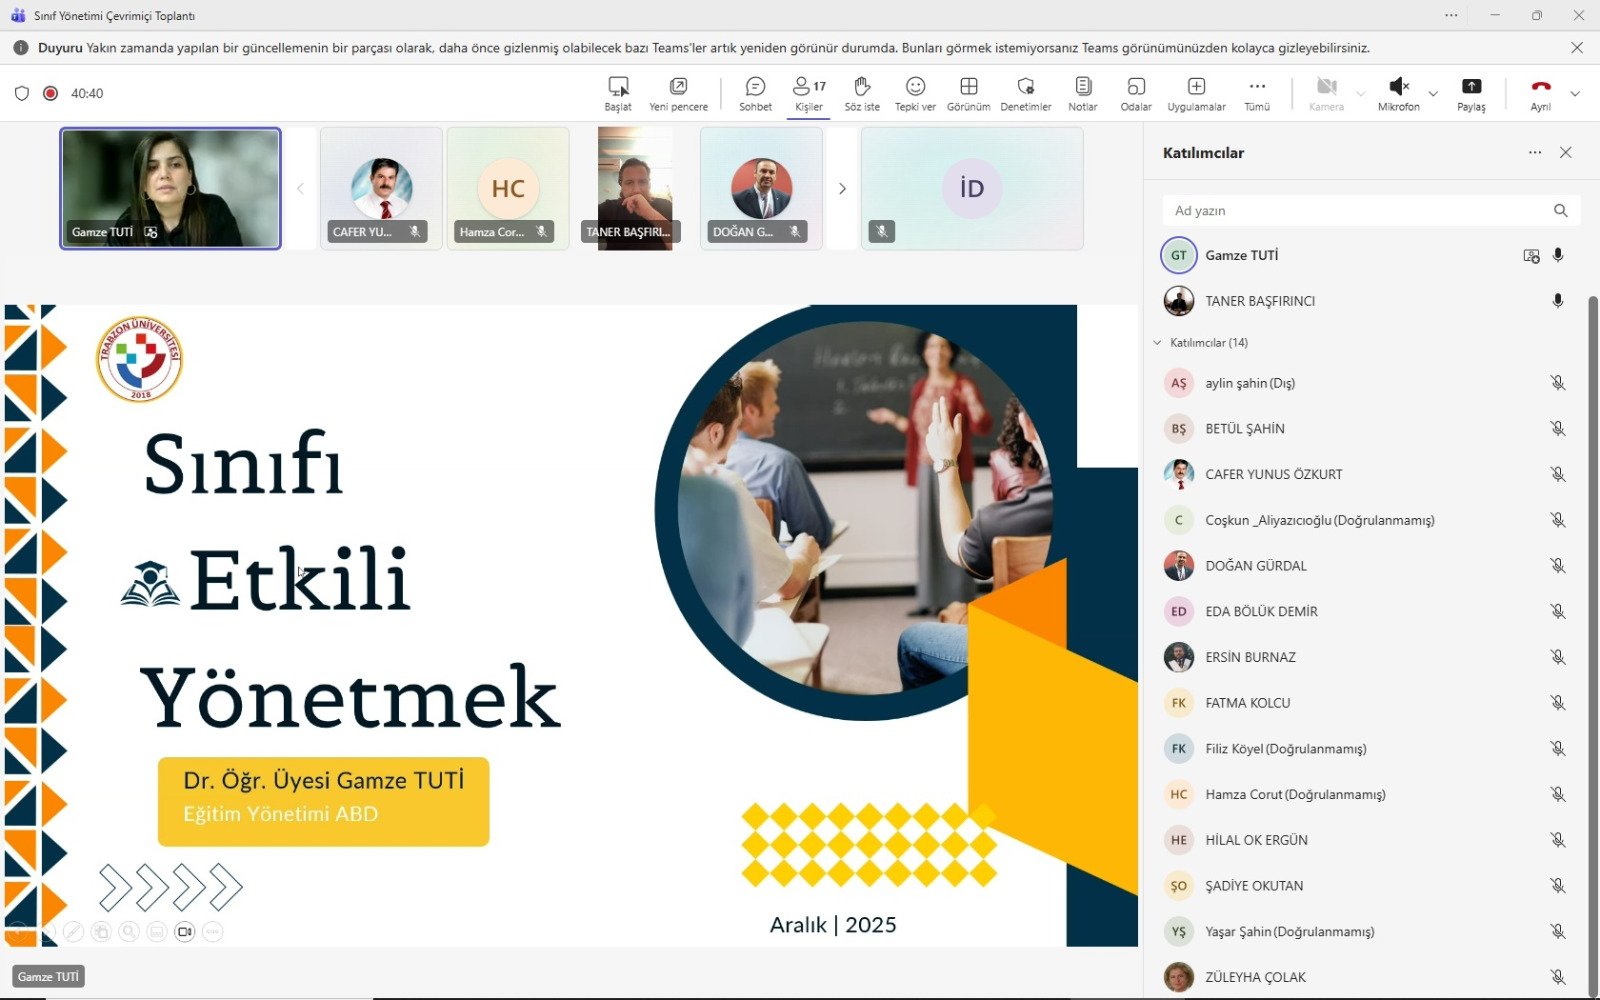Open Odalar breakout rooms
Viewport: 1600px width, 1000px height.
(1136, 93)
